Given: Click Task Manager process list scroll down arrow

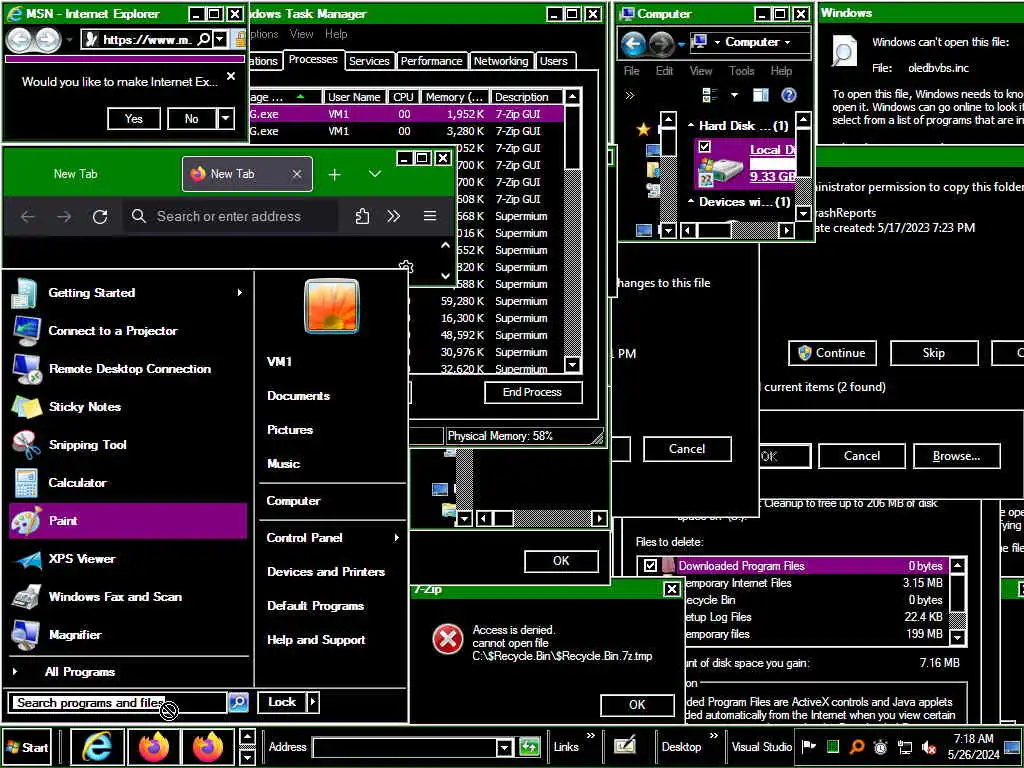Looking at the screenshot, I should (x=573, y=364).
